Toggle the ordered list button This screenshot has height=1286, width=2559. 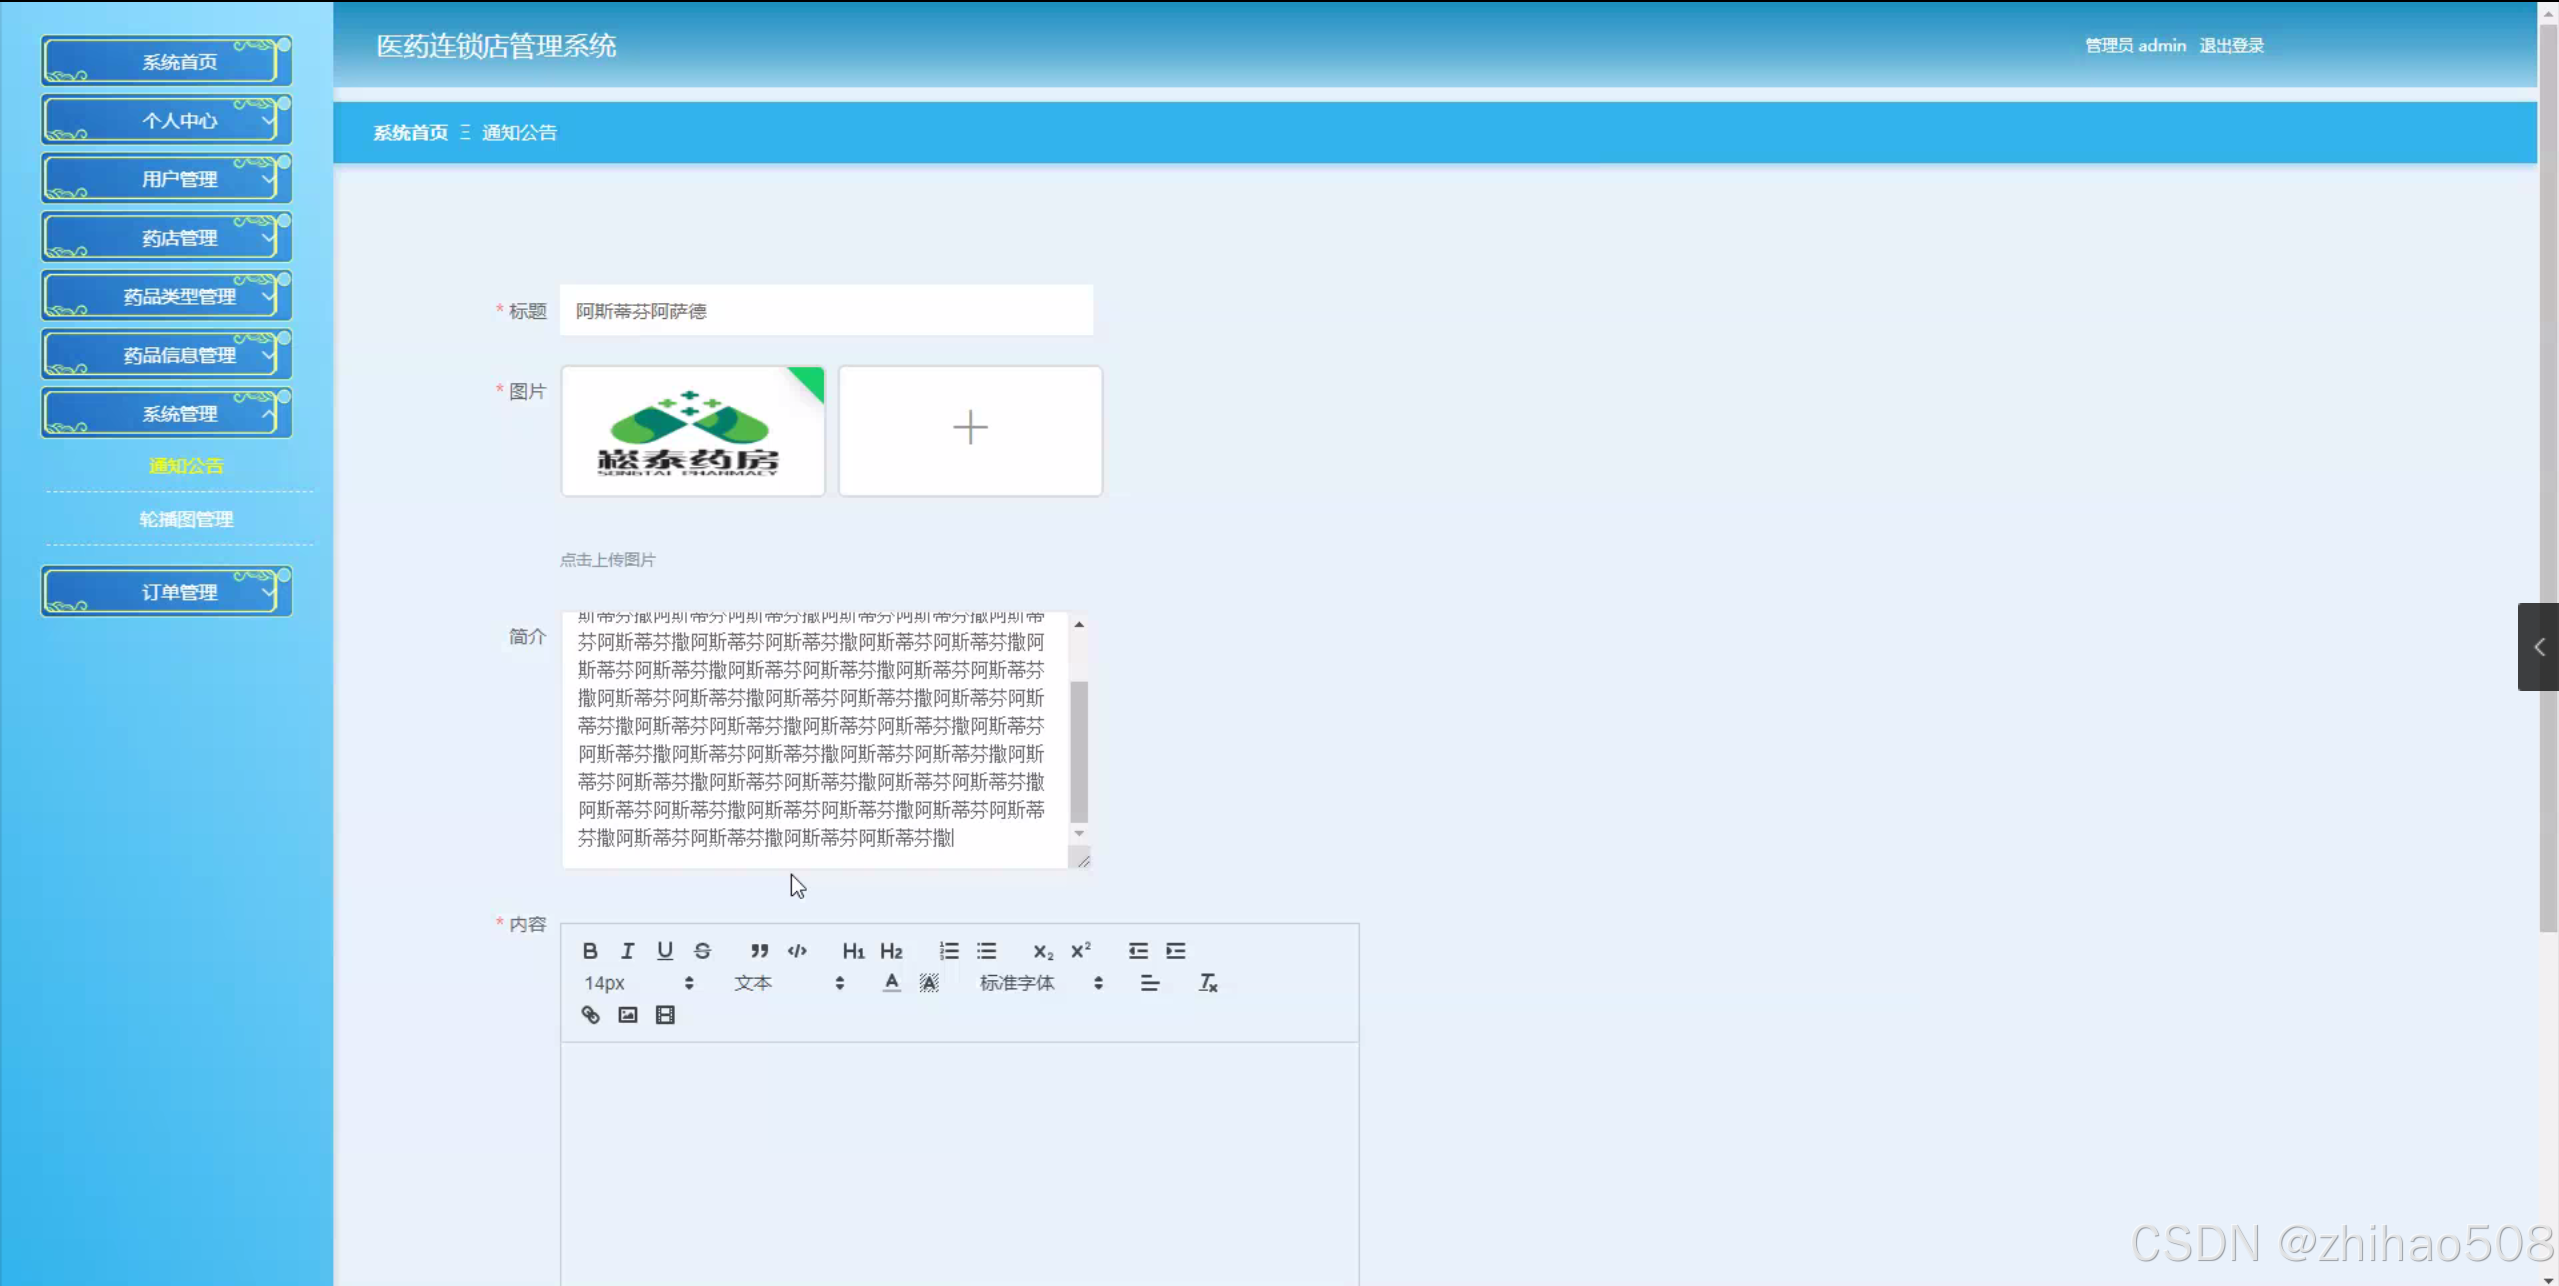949,951
